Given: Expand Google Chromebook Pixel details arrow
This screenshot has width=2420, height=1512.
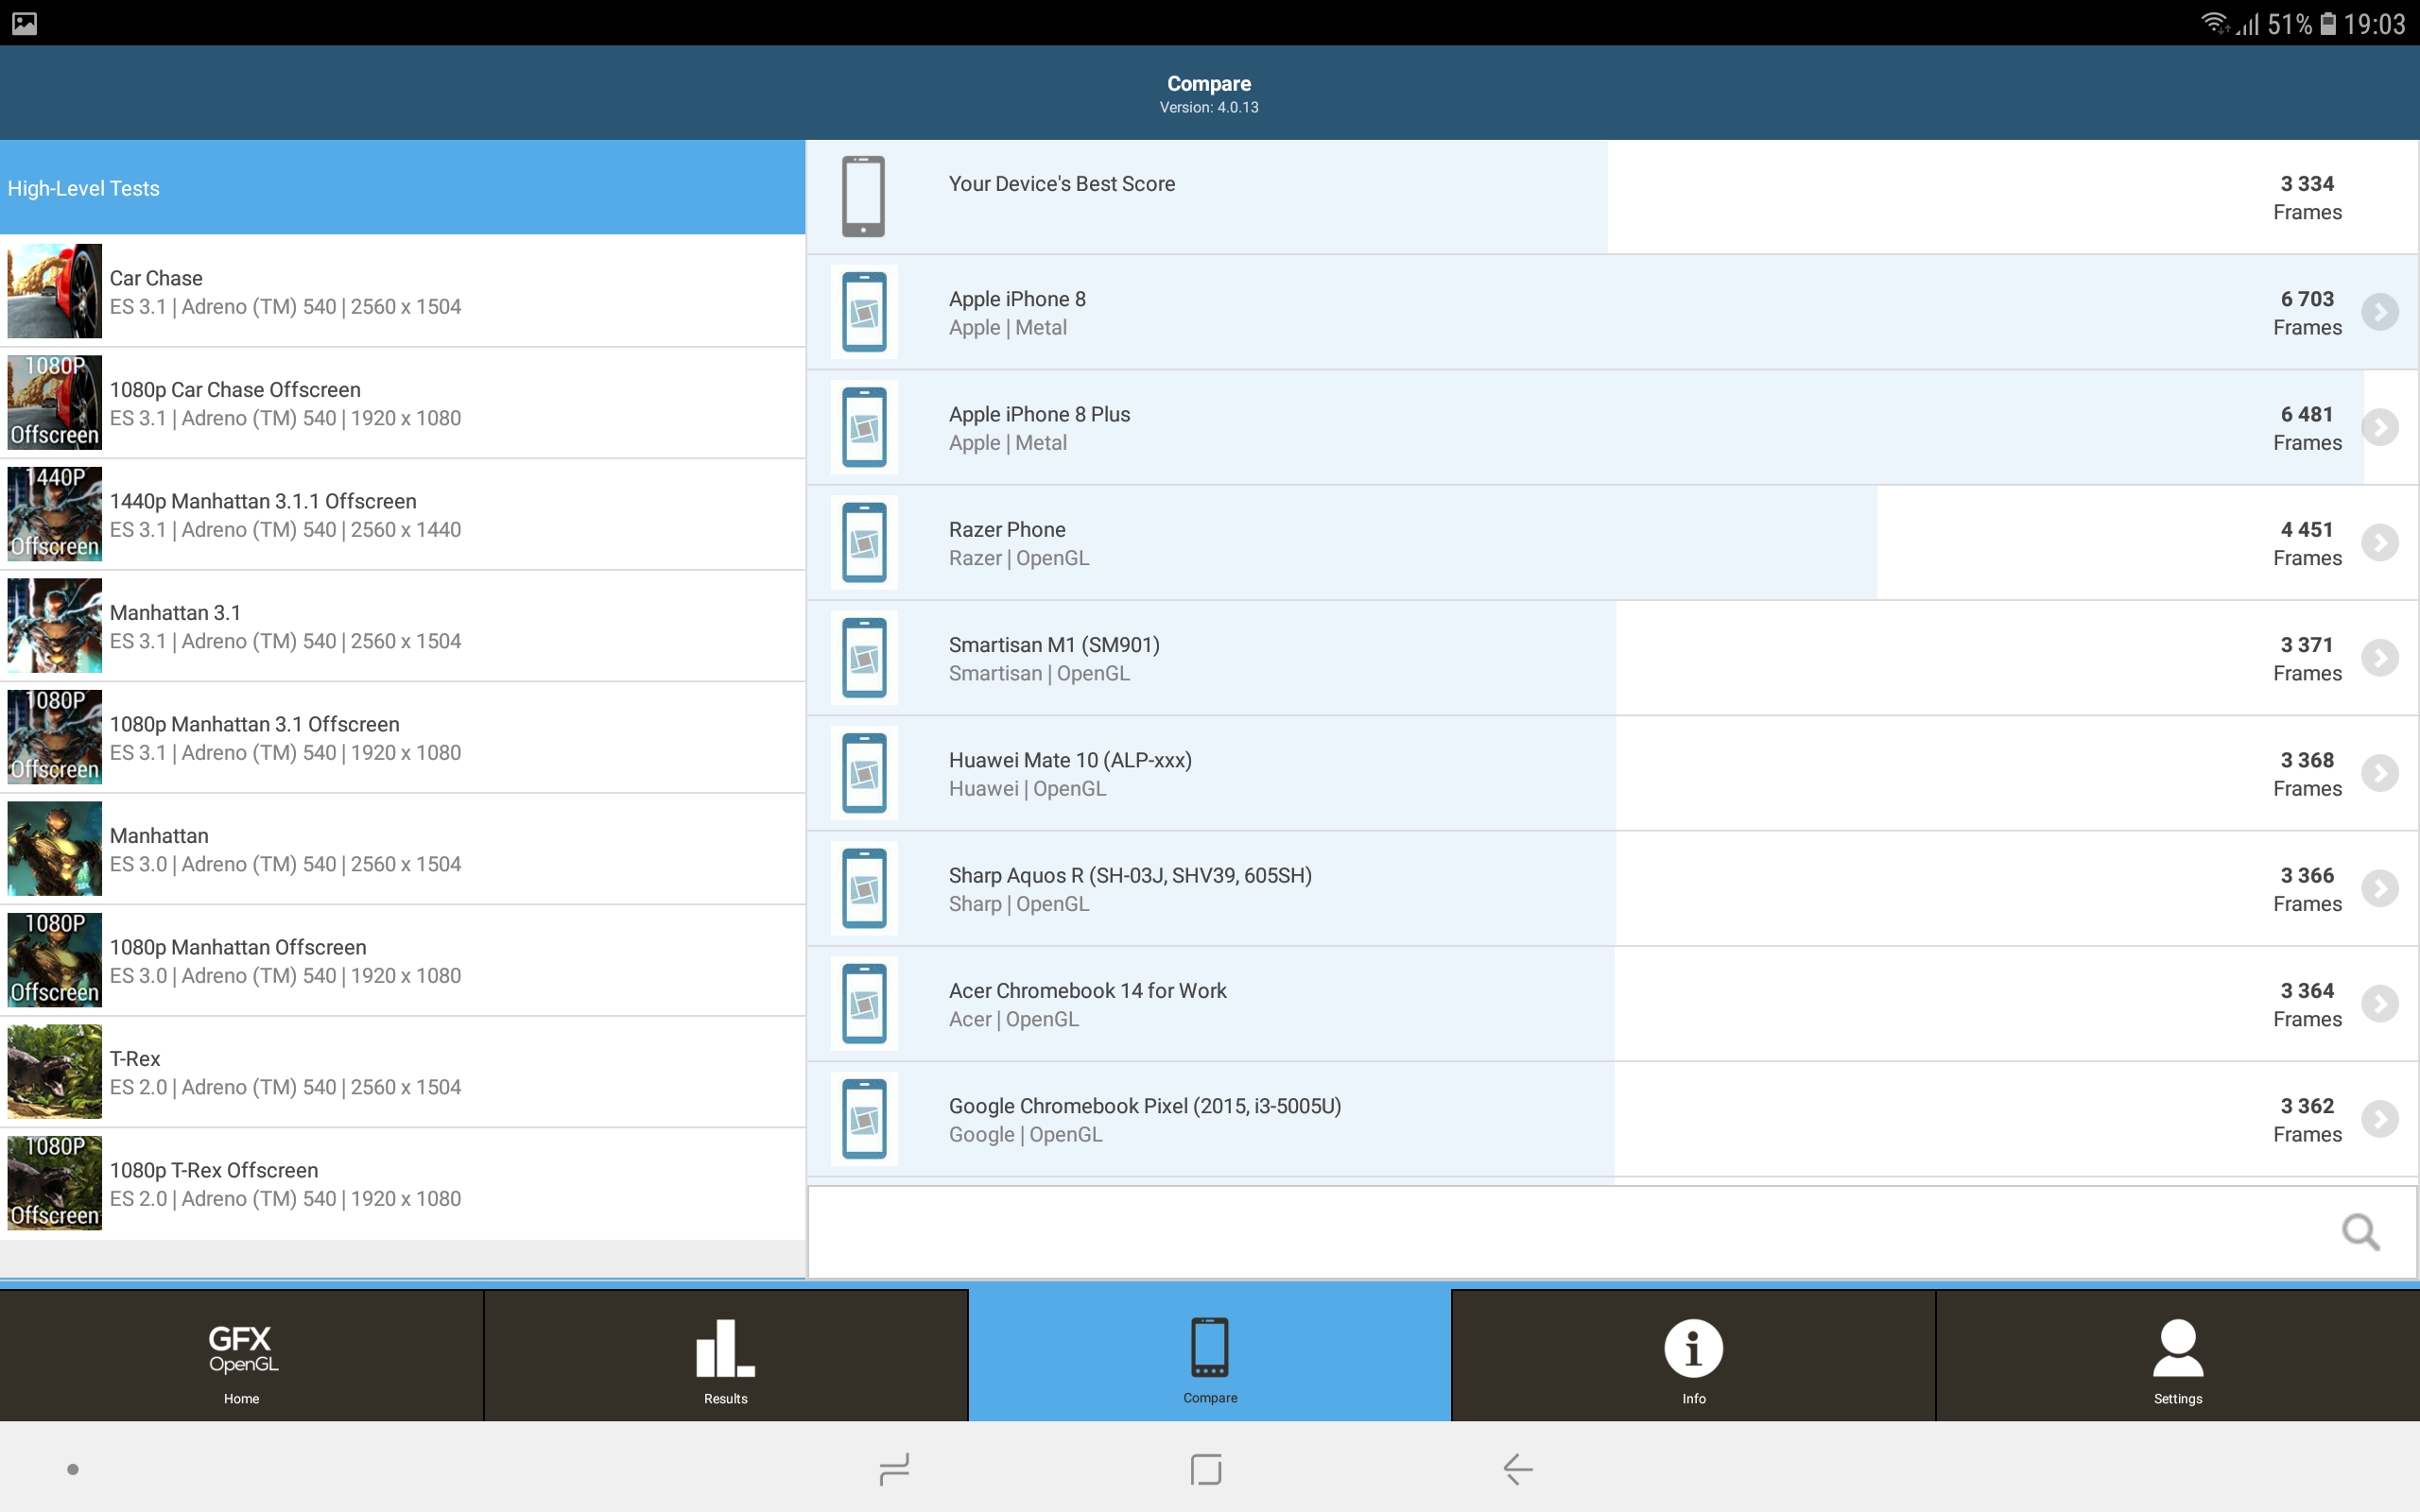Looking at the screenshot, I should point(2380,1119).
